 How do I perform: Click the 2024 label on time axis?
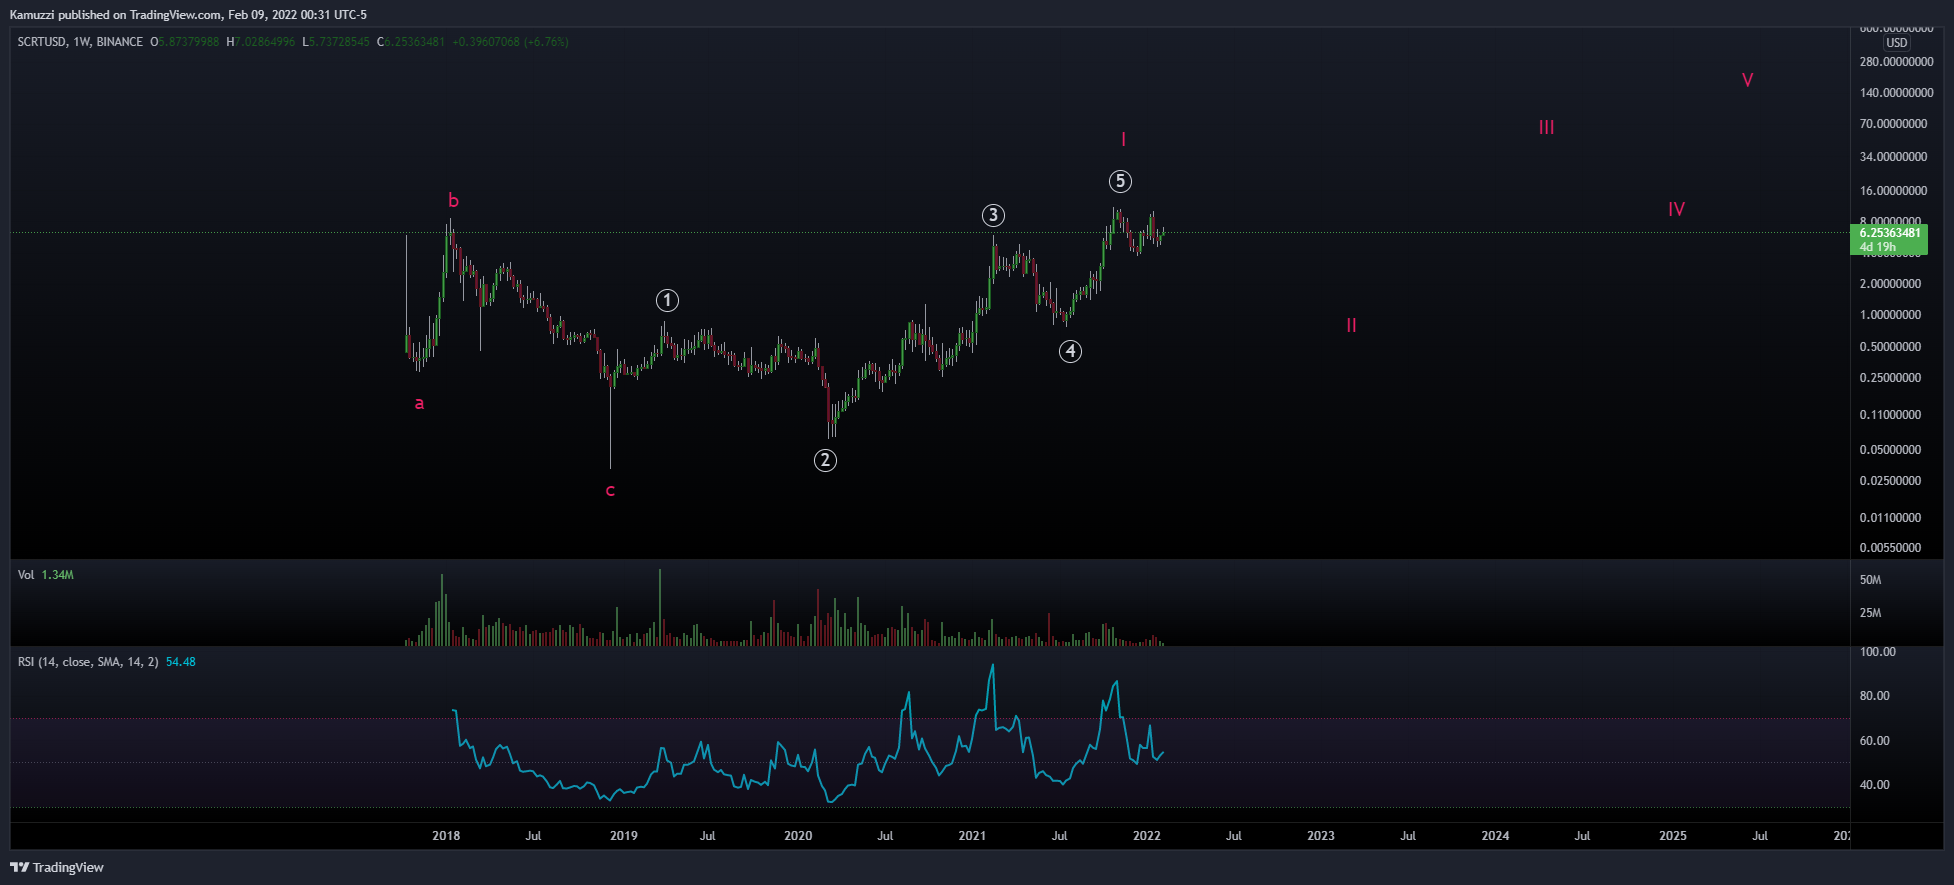1496,836
